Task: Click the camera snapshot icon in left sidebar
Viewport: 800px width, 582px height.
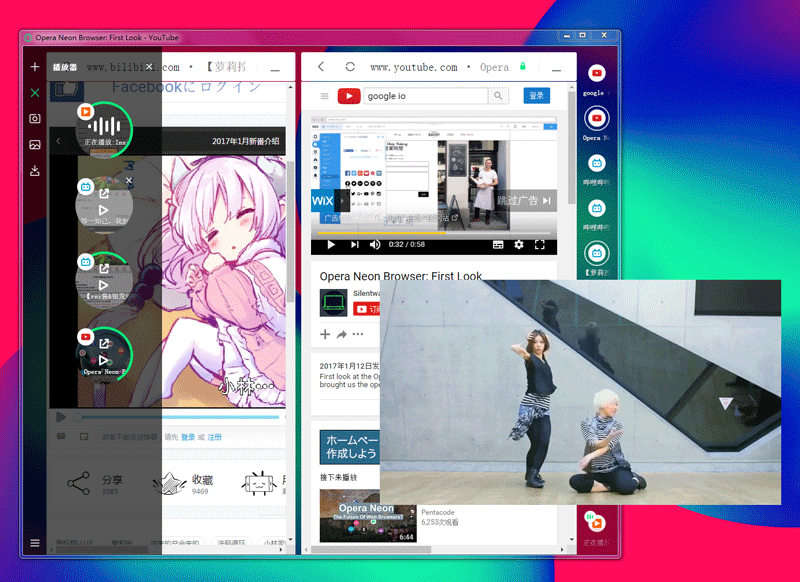Action: [x=35, y=119]
